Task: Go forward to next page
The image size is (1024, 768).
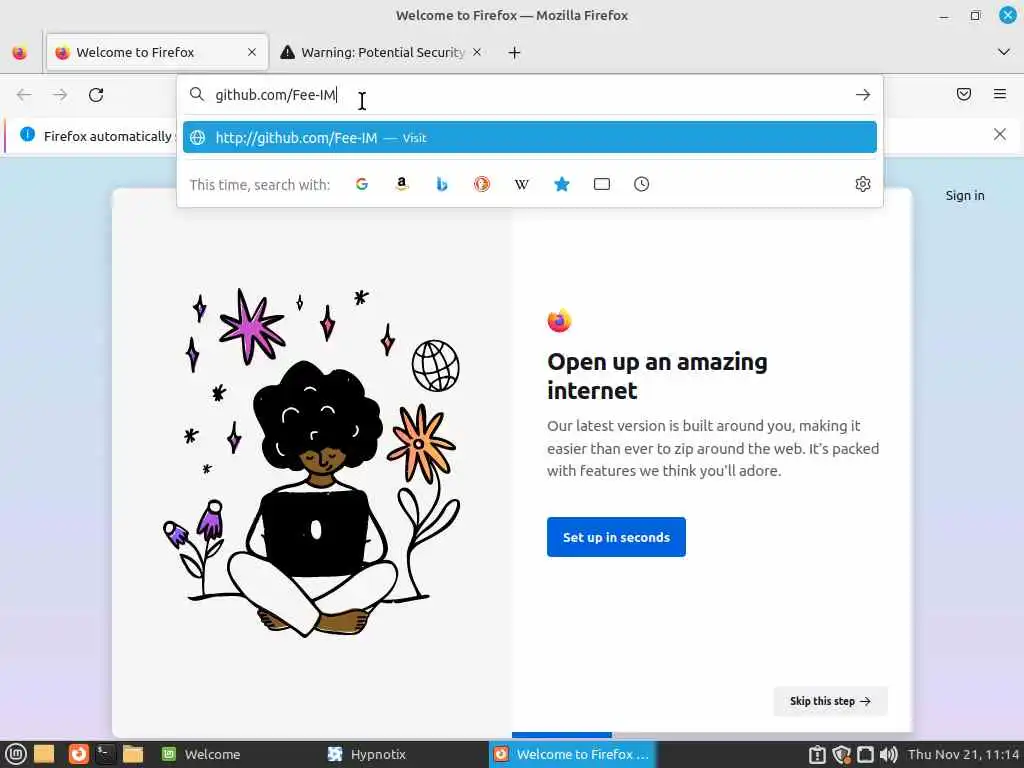Action: pyautogui.click(x=60, y=95)
